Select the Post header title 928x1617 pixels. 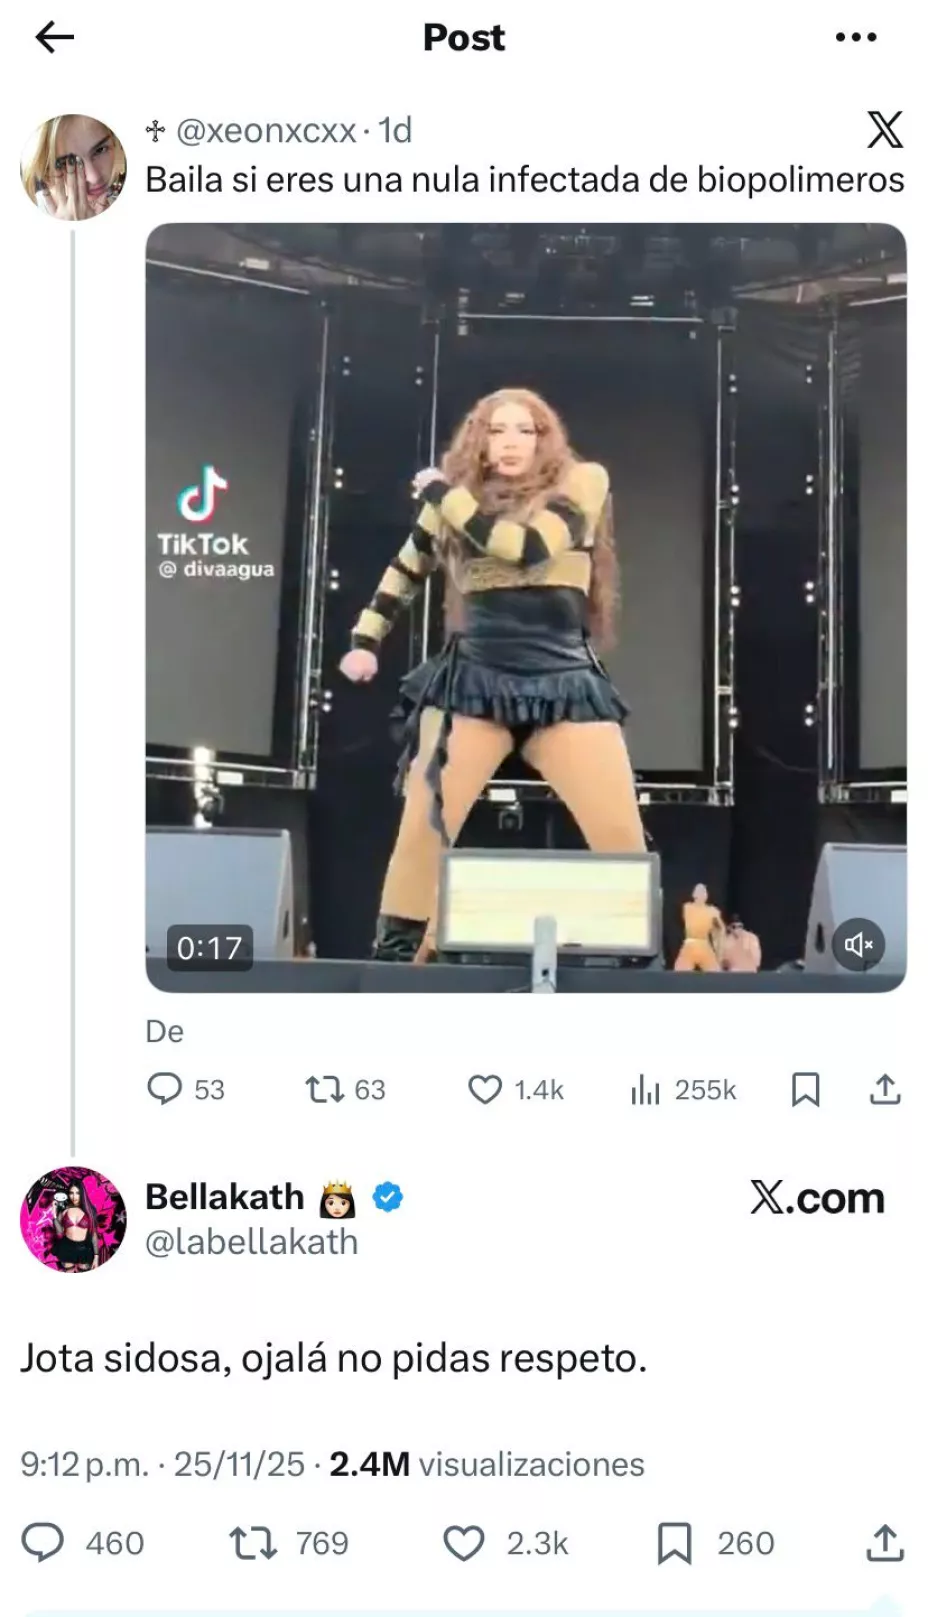(x=464, y=38)
